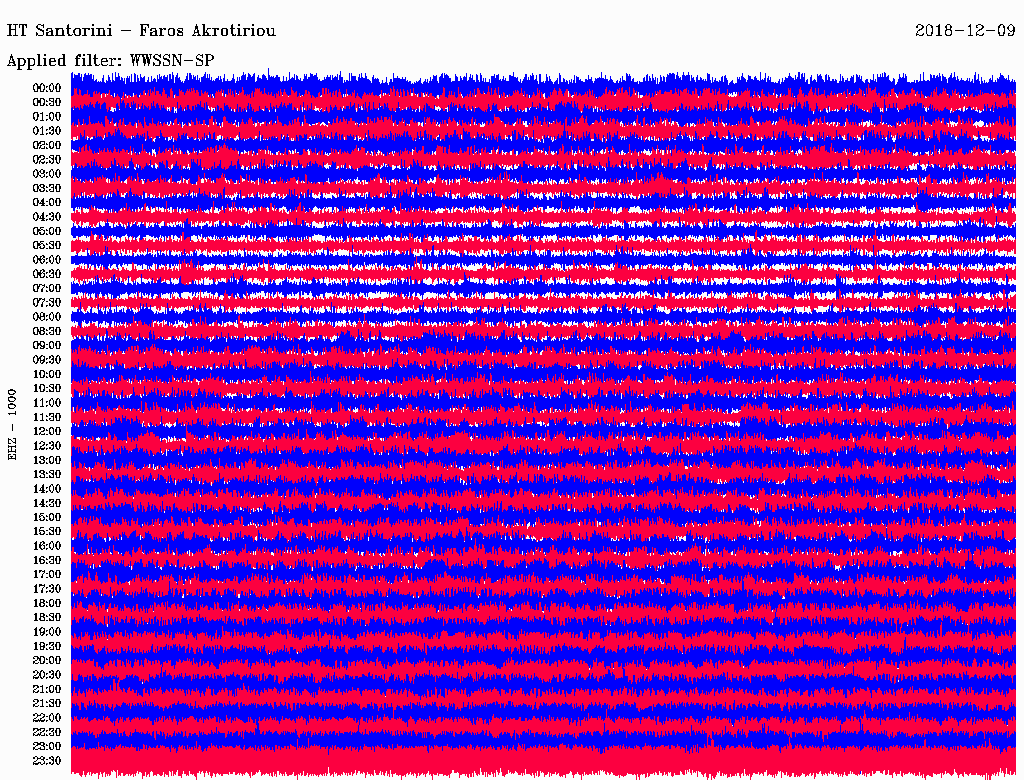Select the 03:30 time label

pyautogui.click(x=47, y=188)
